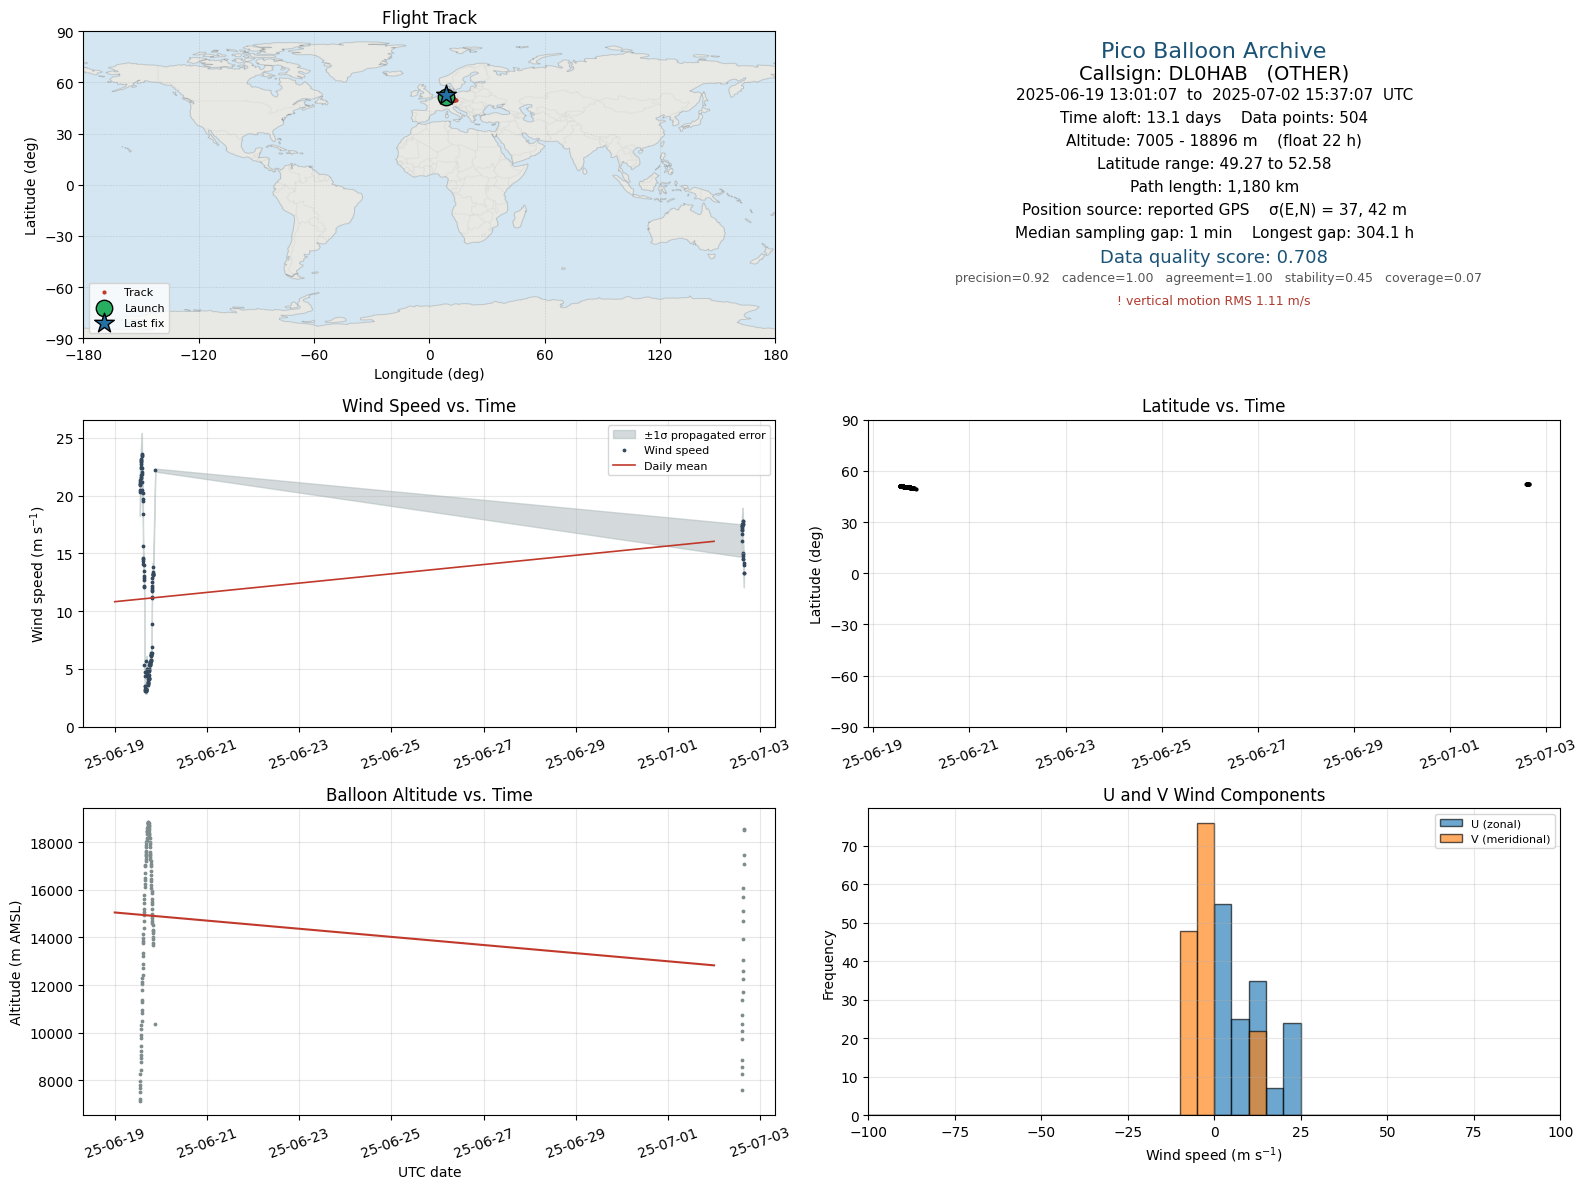Click the "Wind Speed vs. Time" chart title
Image resolution: width=1587 pixels, height=1189 pixels.
point(429,406)
